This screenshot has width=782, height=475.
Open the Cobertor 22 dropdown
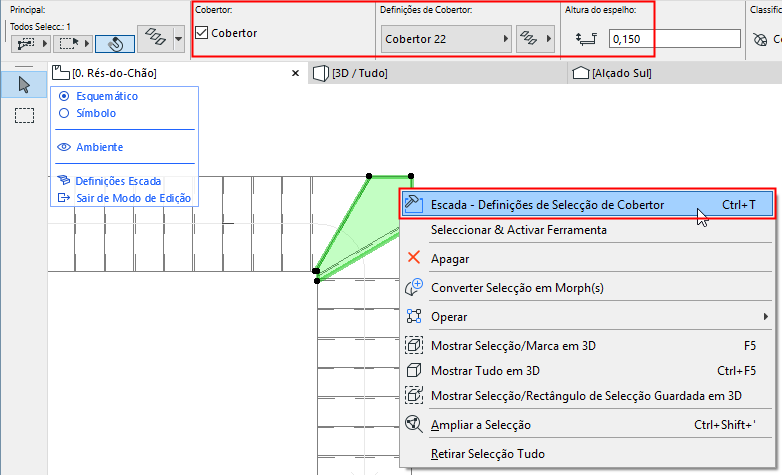point(446,39)
